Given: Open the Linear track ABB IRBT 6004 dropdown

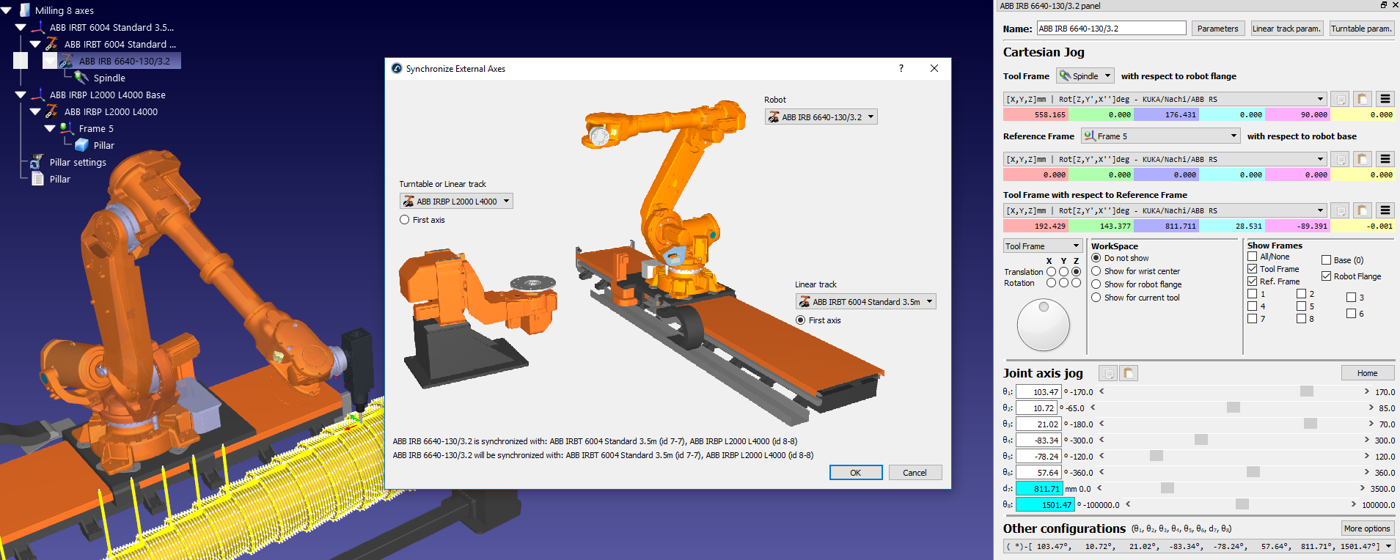Looking at the screenshot, I should 866,301.
